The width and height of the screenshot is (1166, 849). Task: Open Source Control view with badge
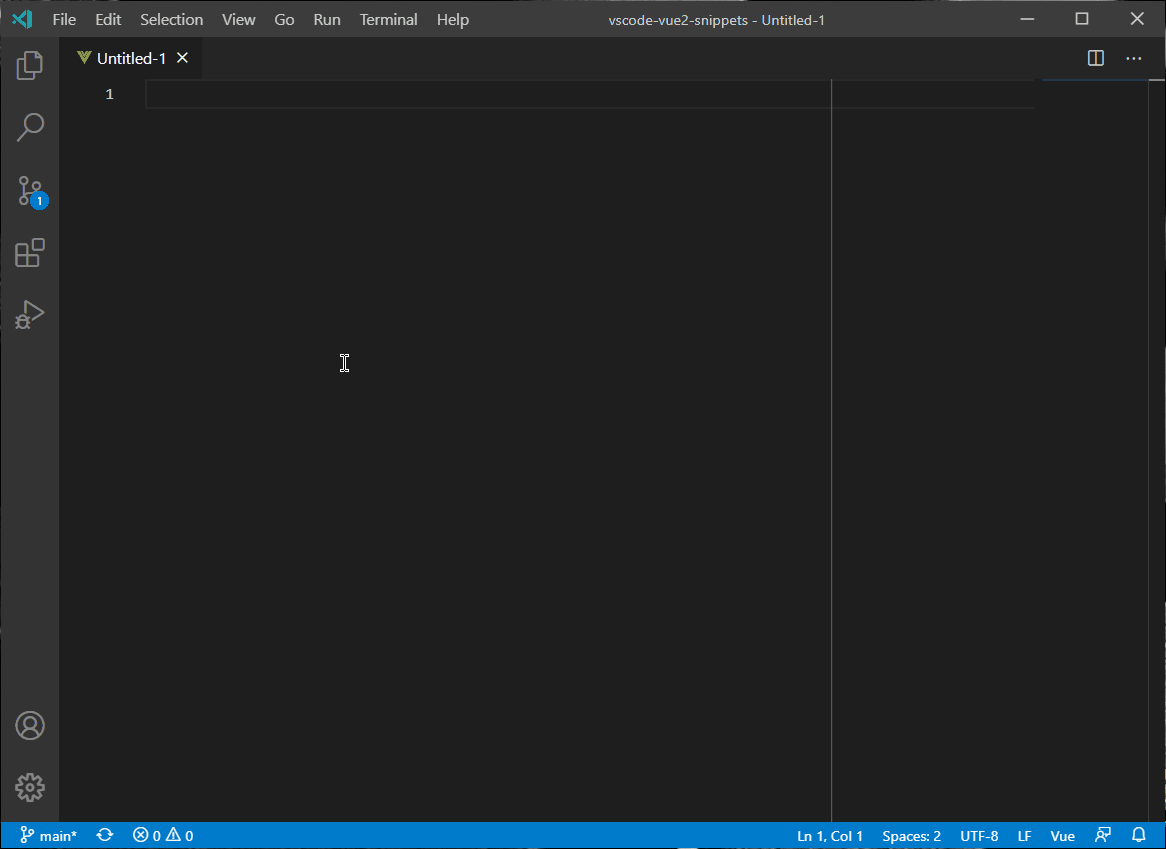[x=31, y=192]
